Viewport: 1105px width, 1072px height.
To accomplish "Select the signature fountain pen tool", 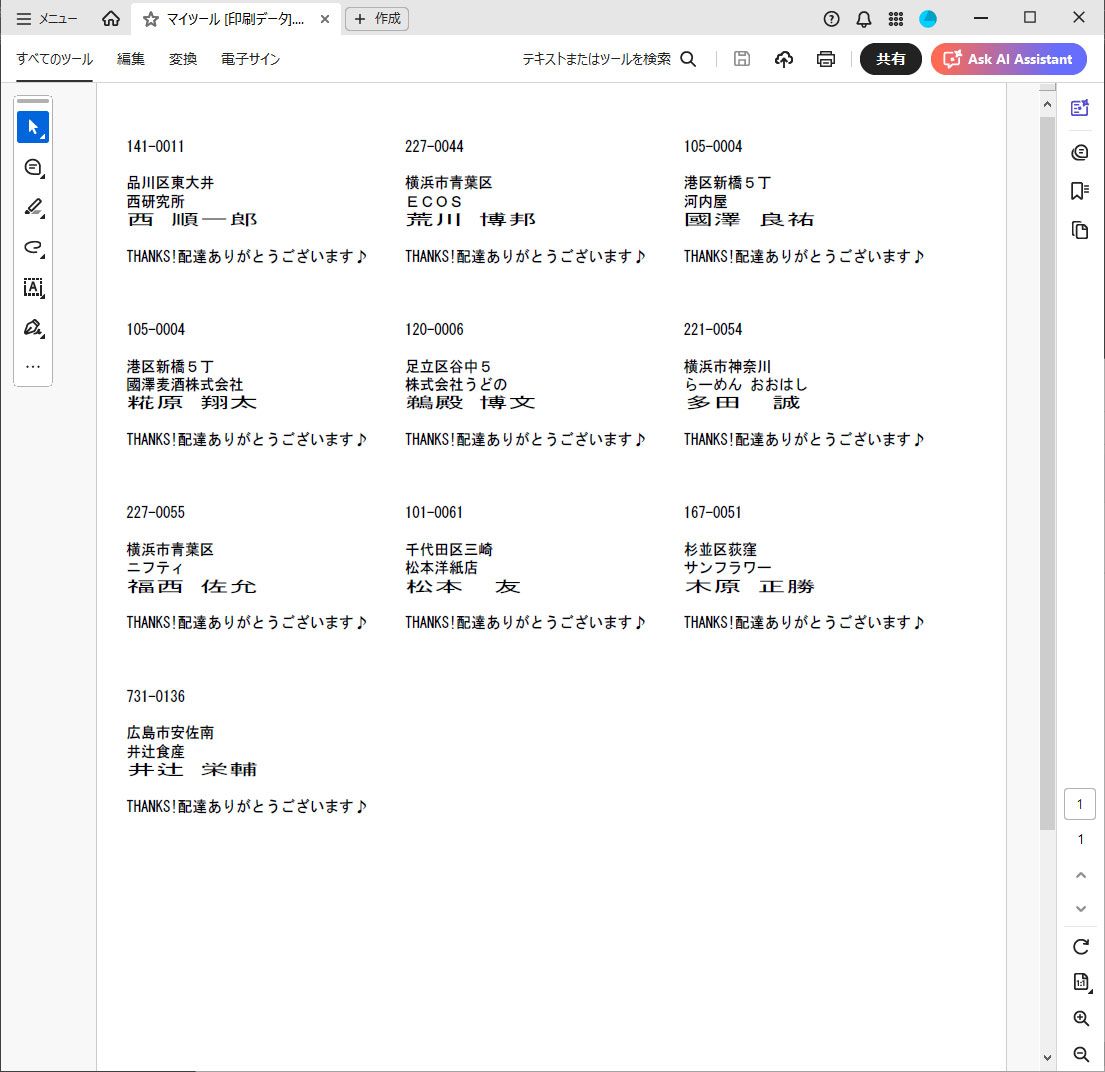I will coord(33,328).
